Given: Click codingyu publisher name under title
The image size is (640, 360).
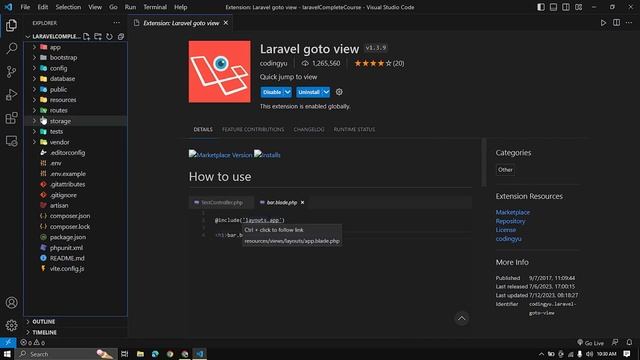Looking at the screenshot, I should click(x=273, y=63).
